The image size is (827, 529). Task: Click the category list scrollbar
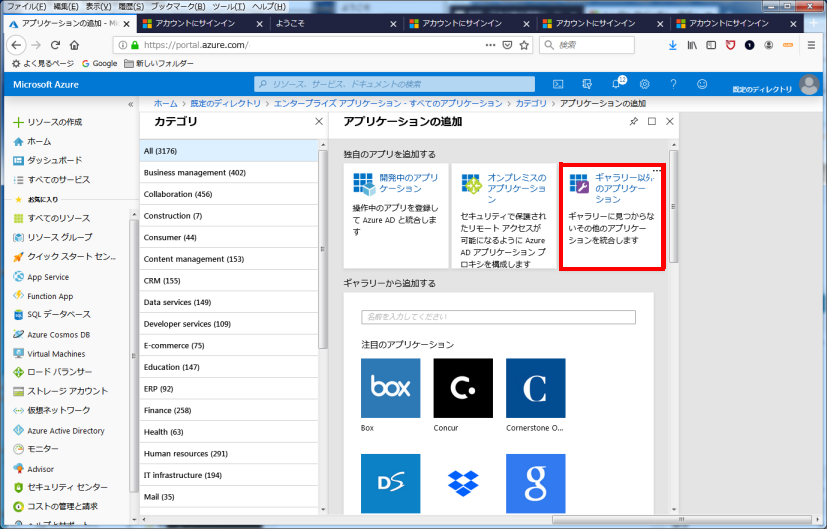tap(323, 249)
